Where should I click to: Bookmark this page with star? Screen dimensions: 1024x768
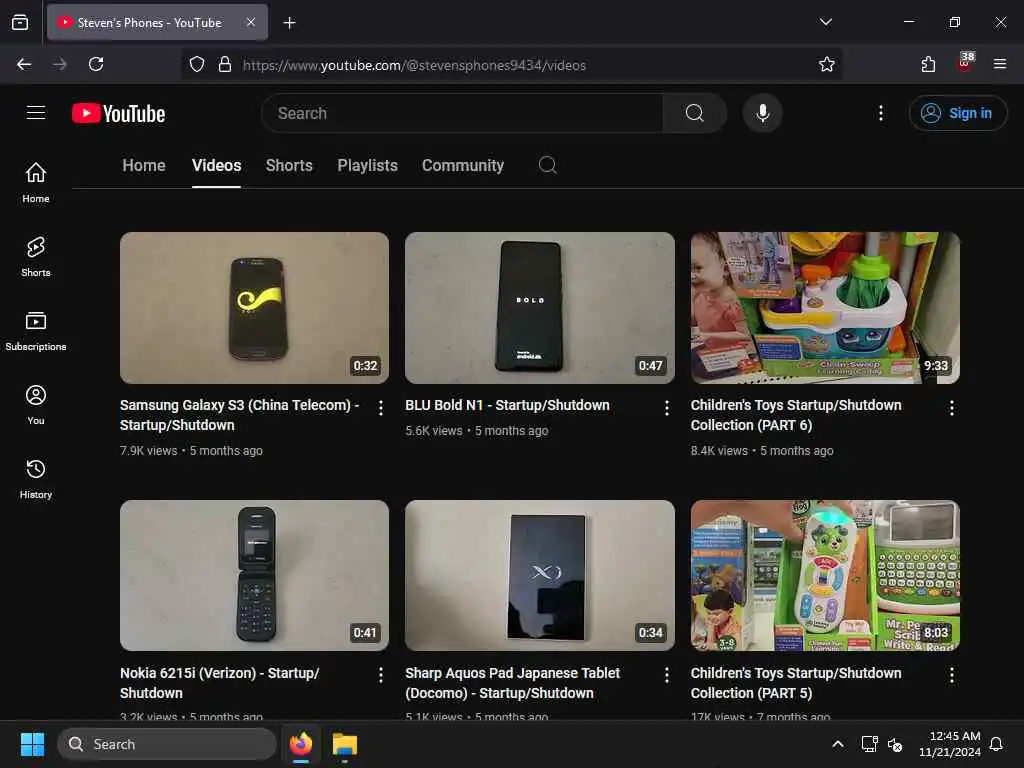click(826, 64)
